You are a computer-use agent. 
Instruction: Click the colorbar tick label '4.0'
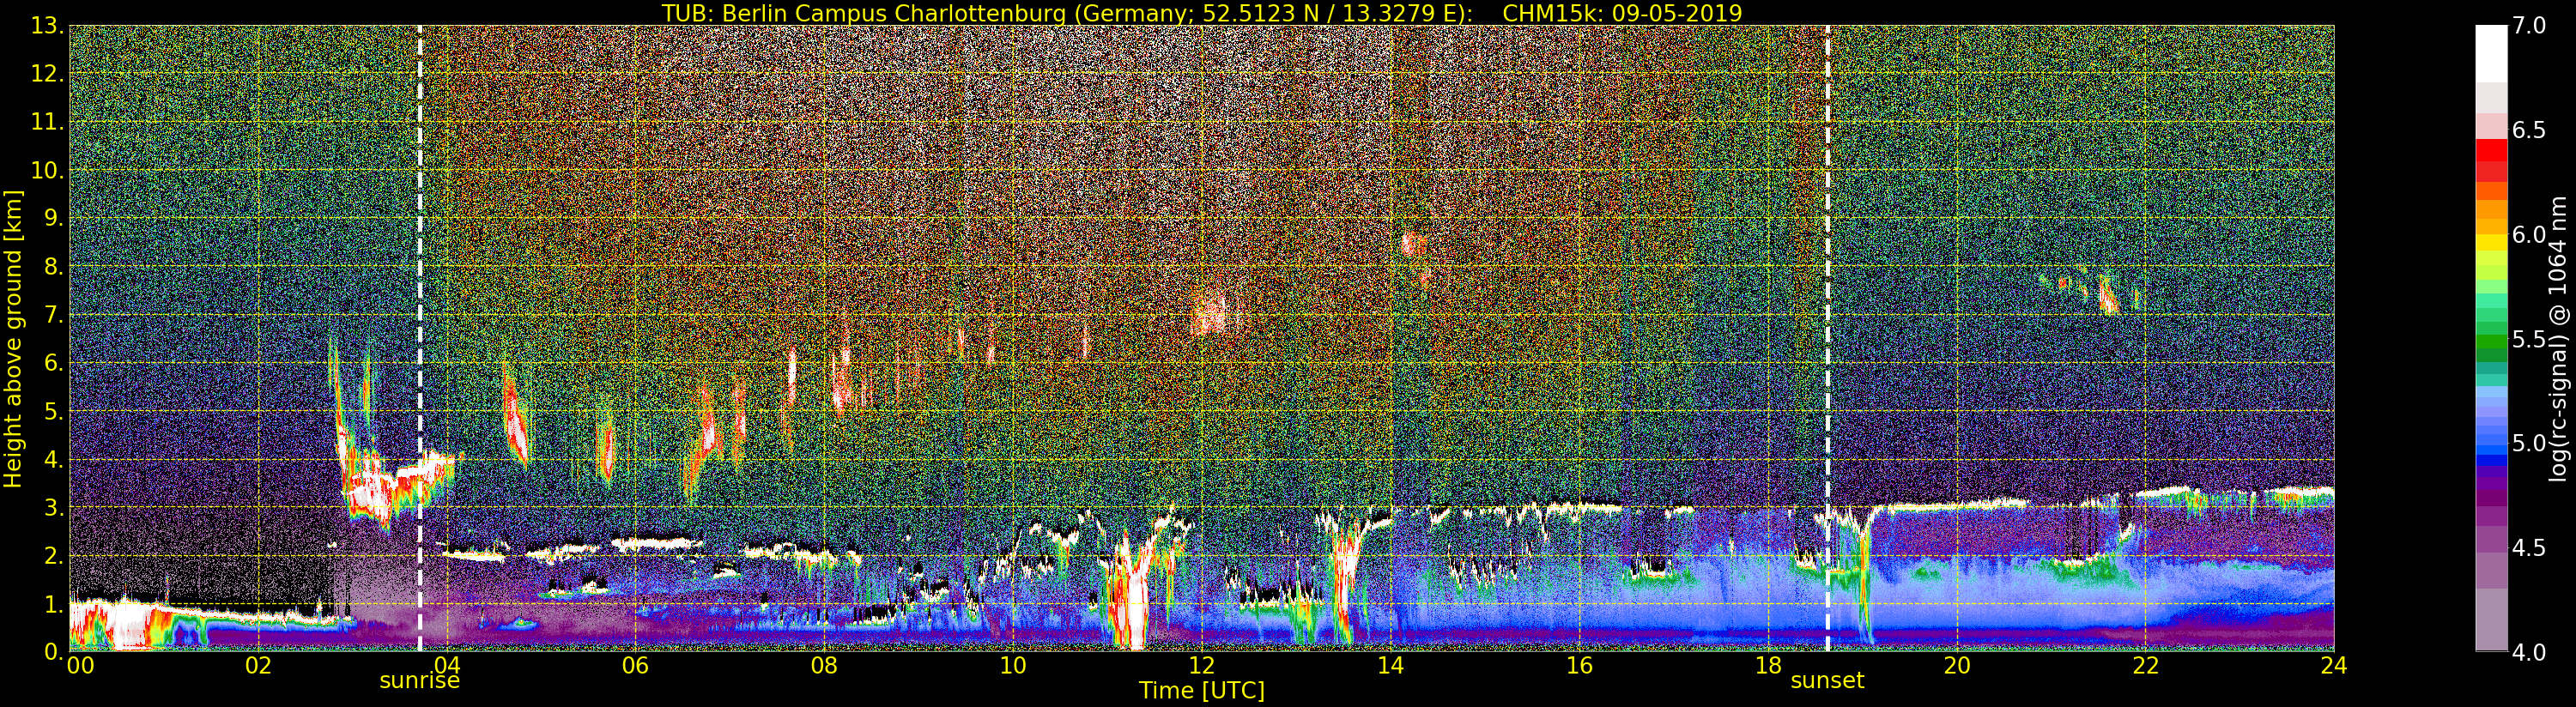click(2529, 652)
